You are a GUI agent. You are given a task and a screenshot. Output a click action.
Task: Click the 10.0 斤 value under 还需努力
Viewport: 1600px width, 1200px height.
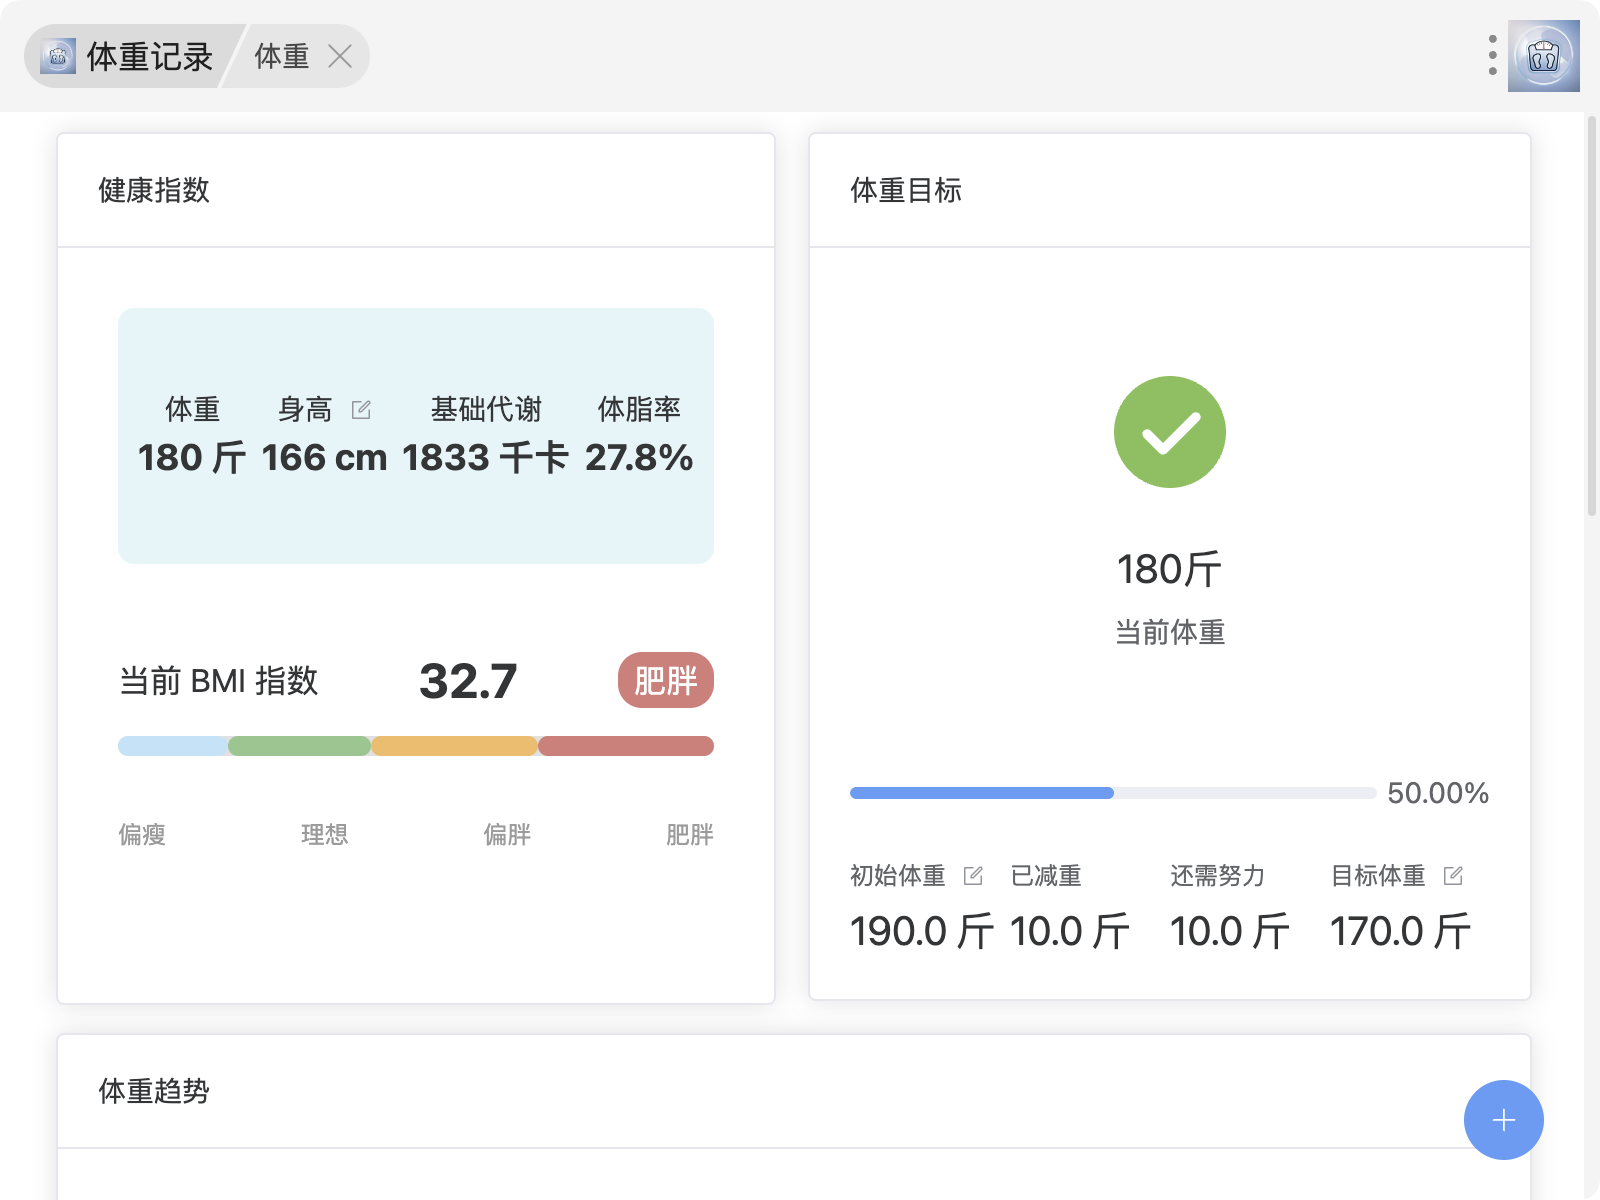1230,931
